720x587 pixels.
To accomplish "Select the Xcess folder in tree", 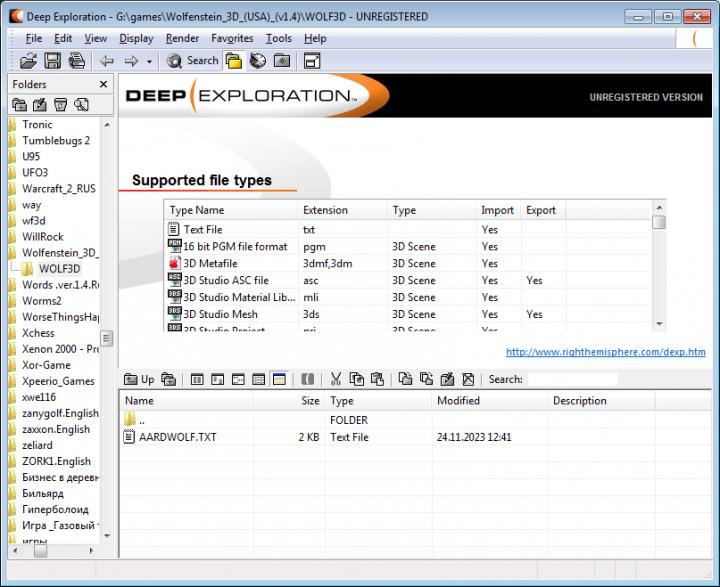I will 38,333.
